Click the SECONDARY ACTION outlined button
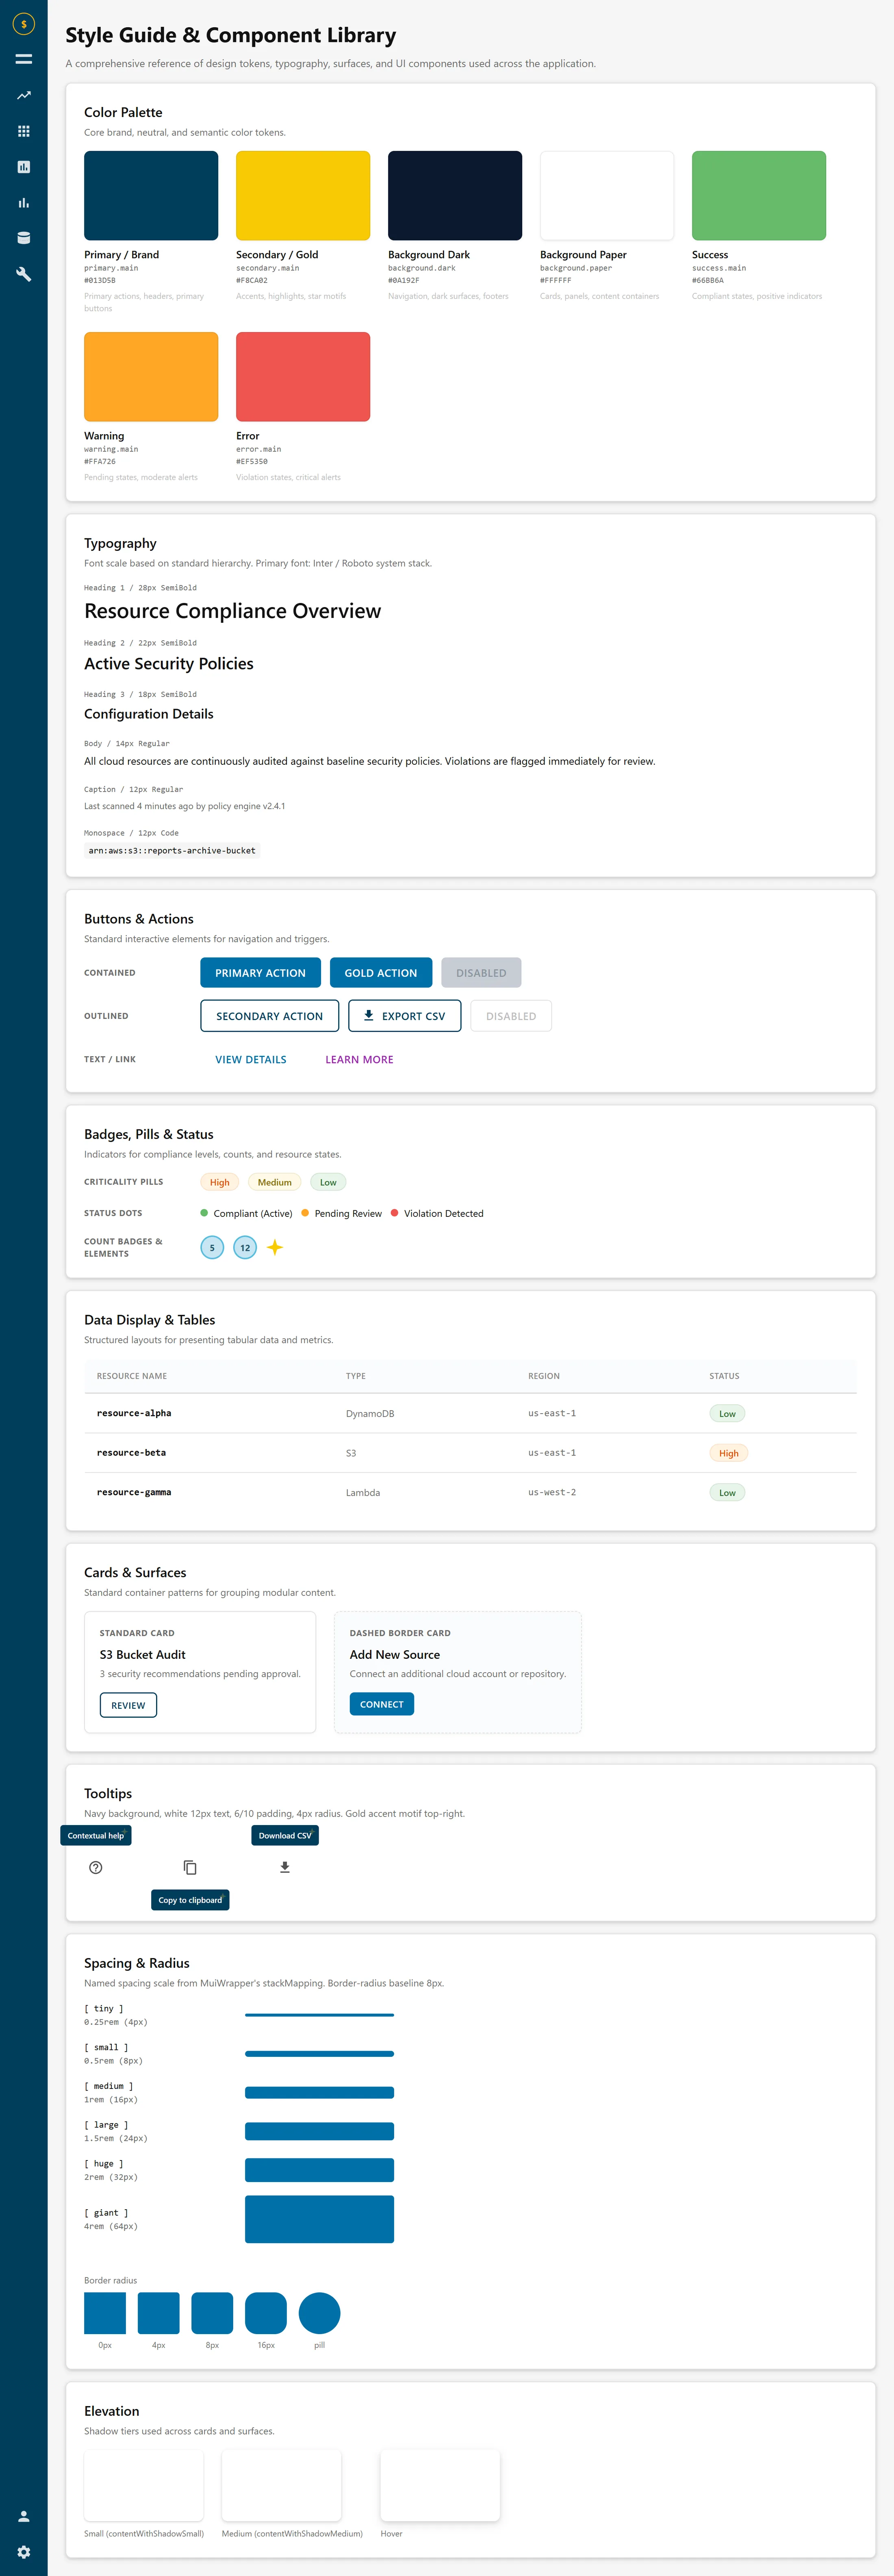This screenshot has width=894, height=2576. [269, 1015]
